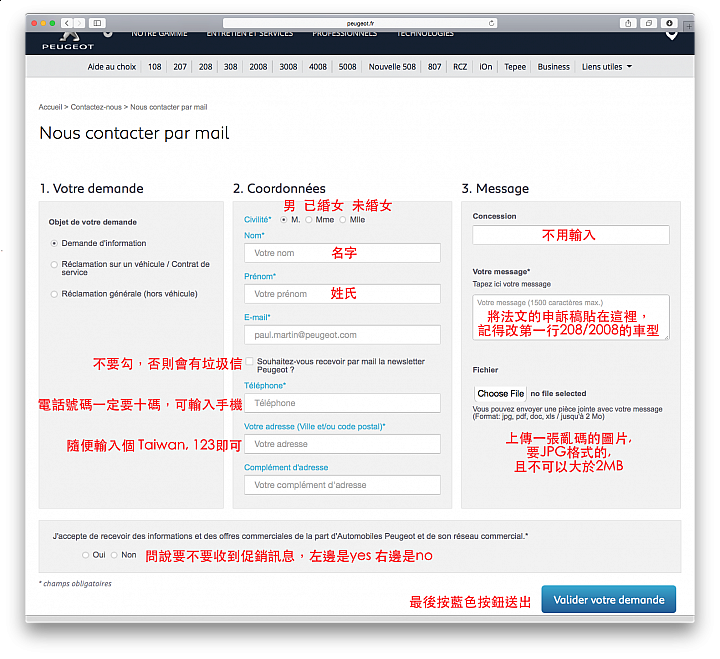
Task: Open the Safari downloads icon
Action: point(669,23)
